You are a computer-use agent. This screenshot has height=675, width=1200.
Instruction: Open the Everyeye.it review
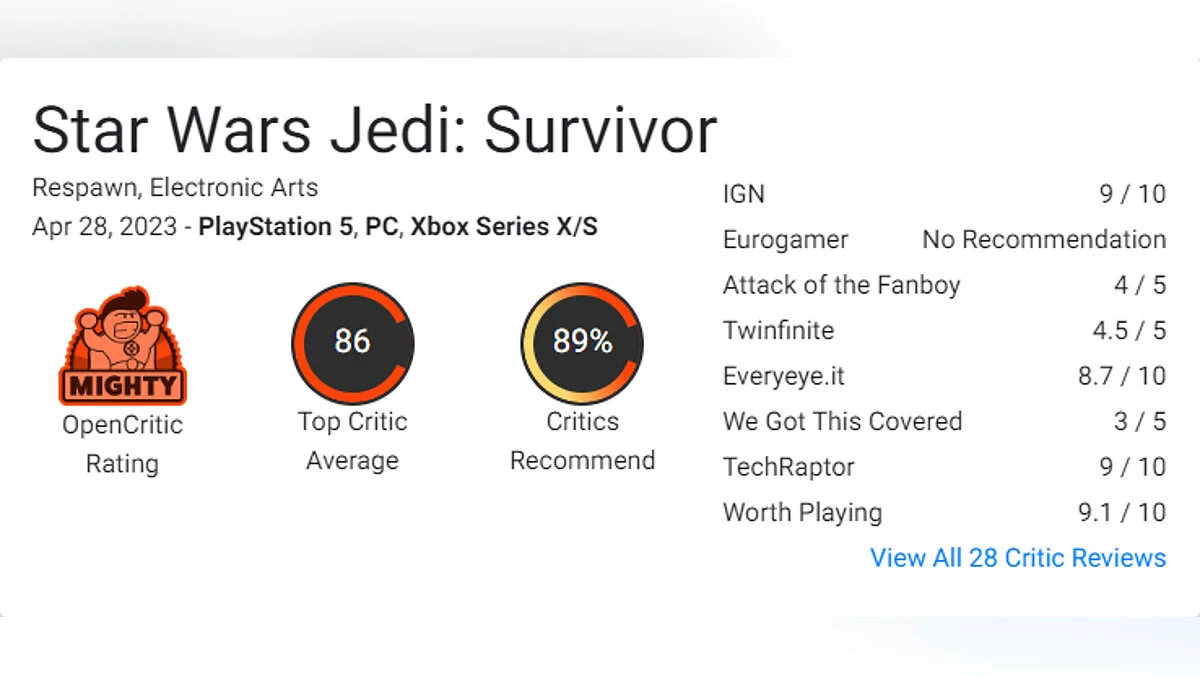point(784,376)
